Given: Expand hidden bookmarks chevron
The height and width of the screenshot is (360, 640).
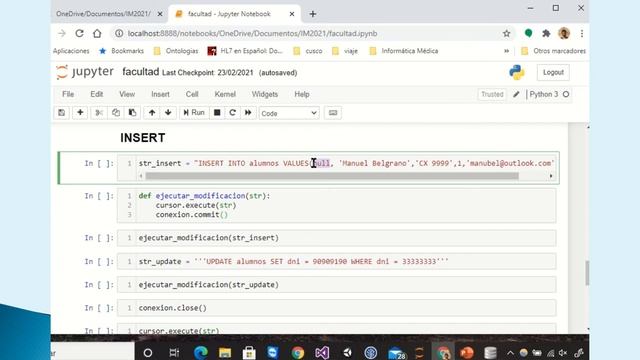Looking at the screenshot, I should [x=507, y=51].
